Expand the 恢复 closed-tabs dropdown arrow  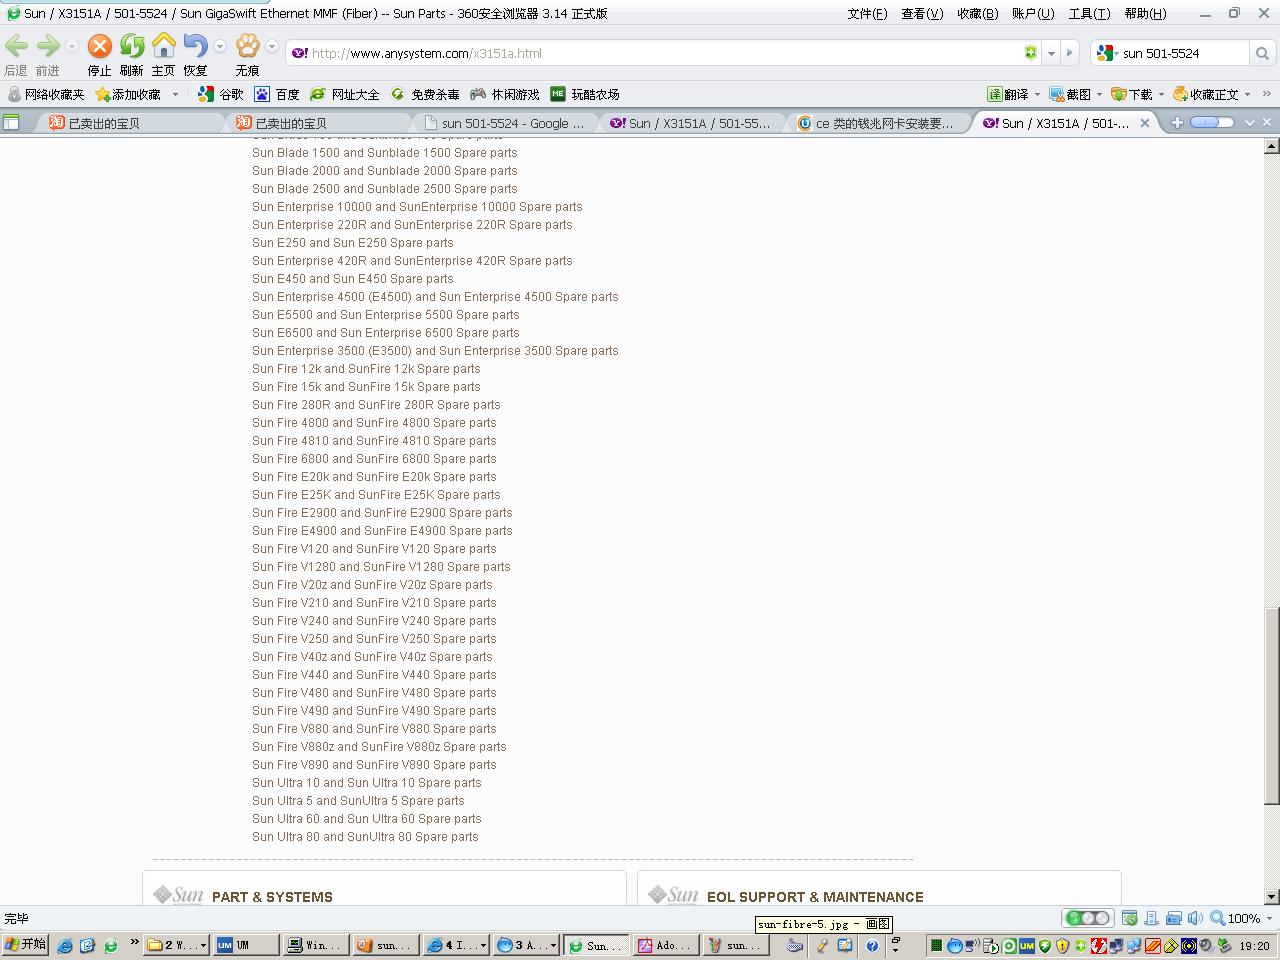pyautogui.click(x=220, y=46)
